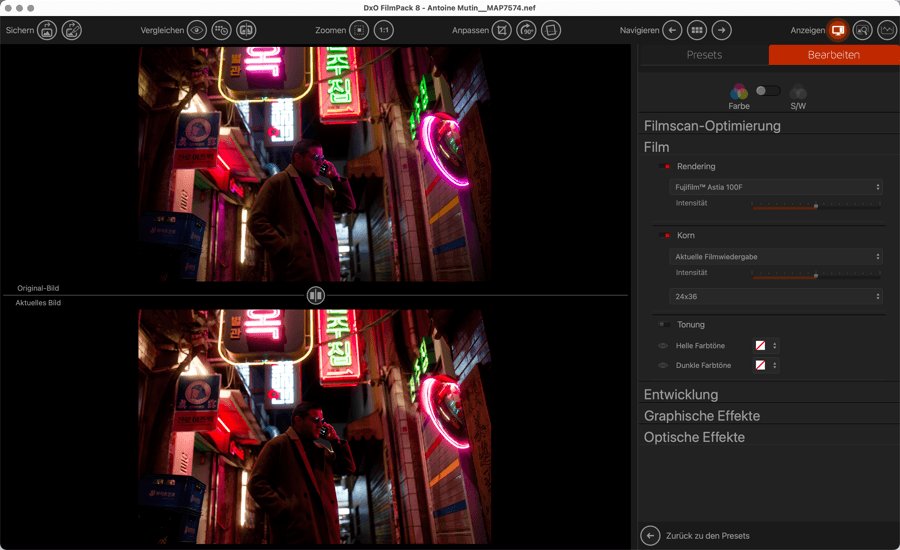Click the eye compare icon beside Vergleichen
Image resolution: width=900 pixels, height=550 pixels.
[x=197, y=30]
